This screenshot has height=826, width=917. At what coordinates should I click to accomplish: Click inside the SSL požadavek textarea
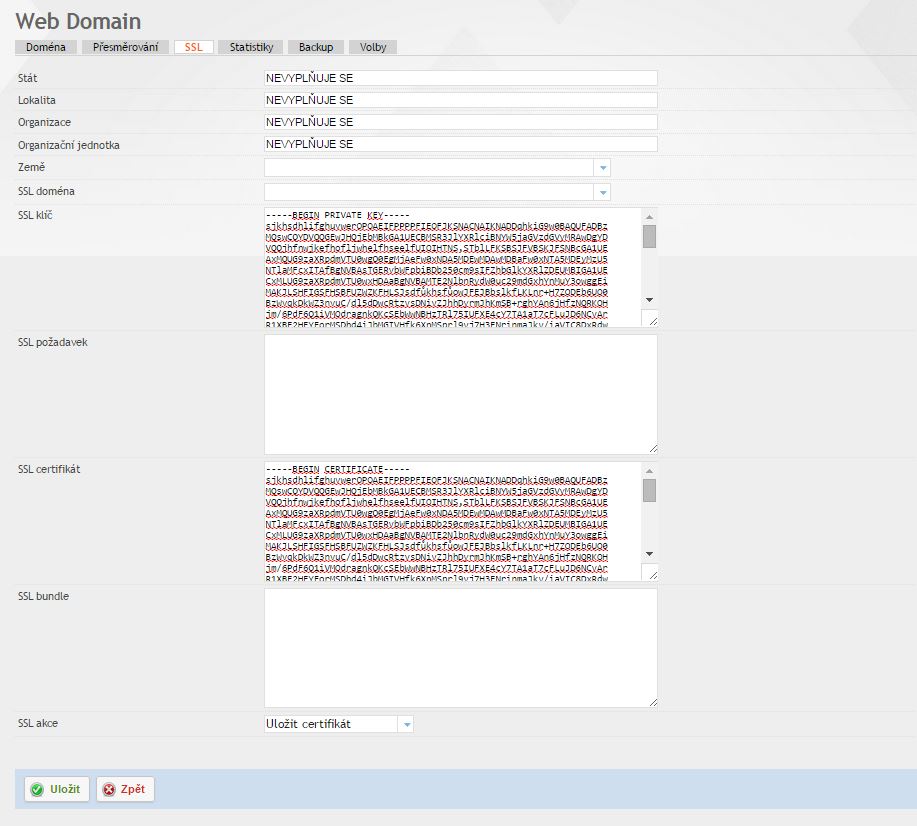click(x=460, y=393)
